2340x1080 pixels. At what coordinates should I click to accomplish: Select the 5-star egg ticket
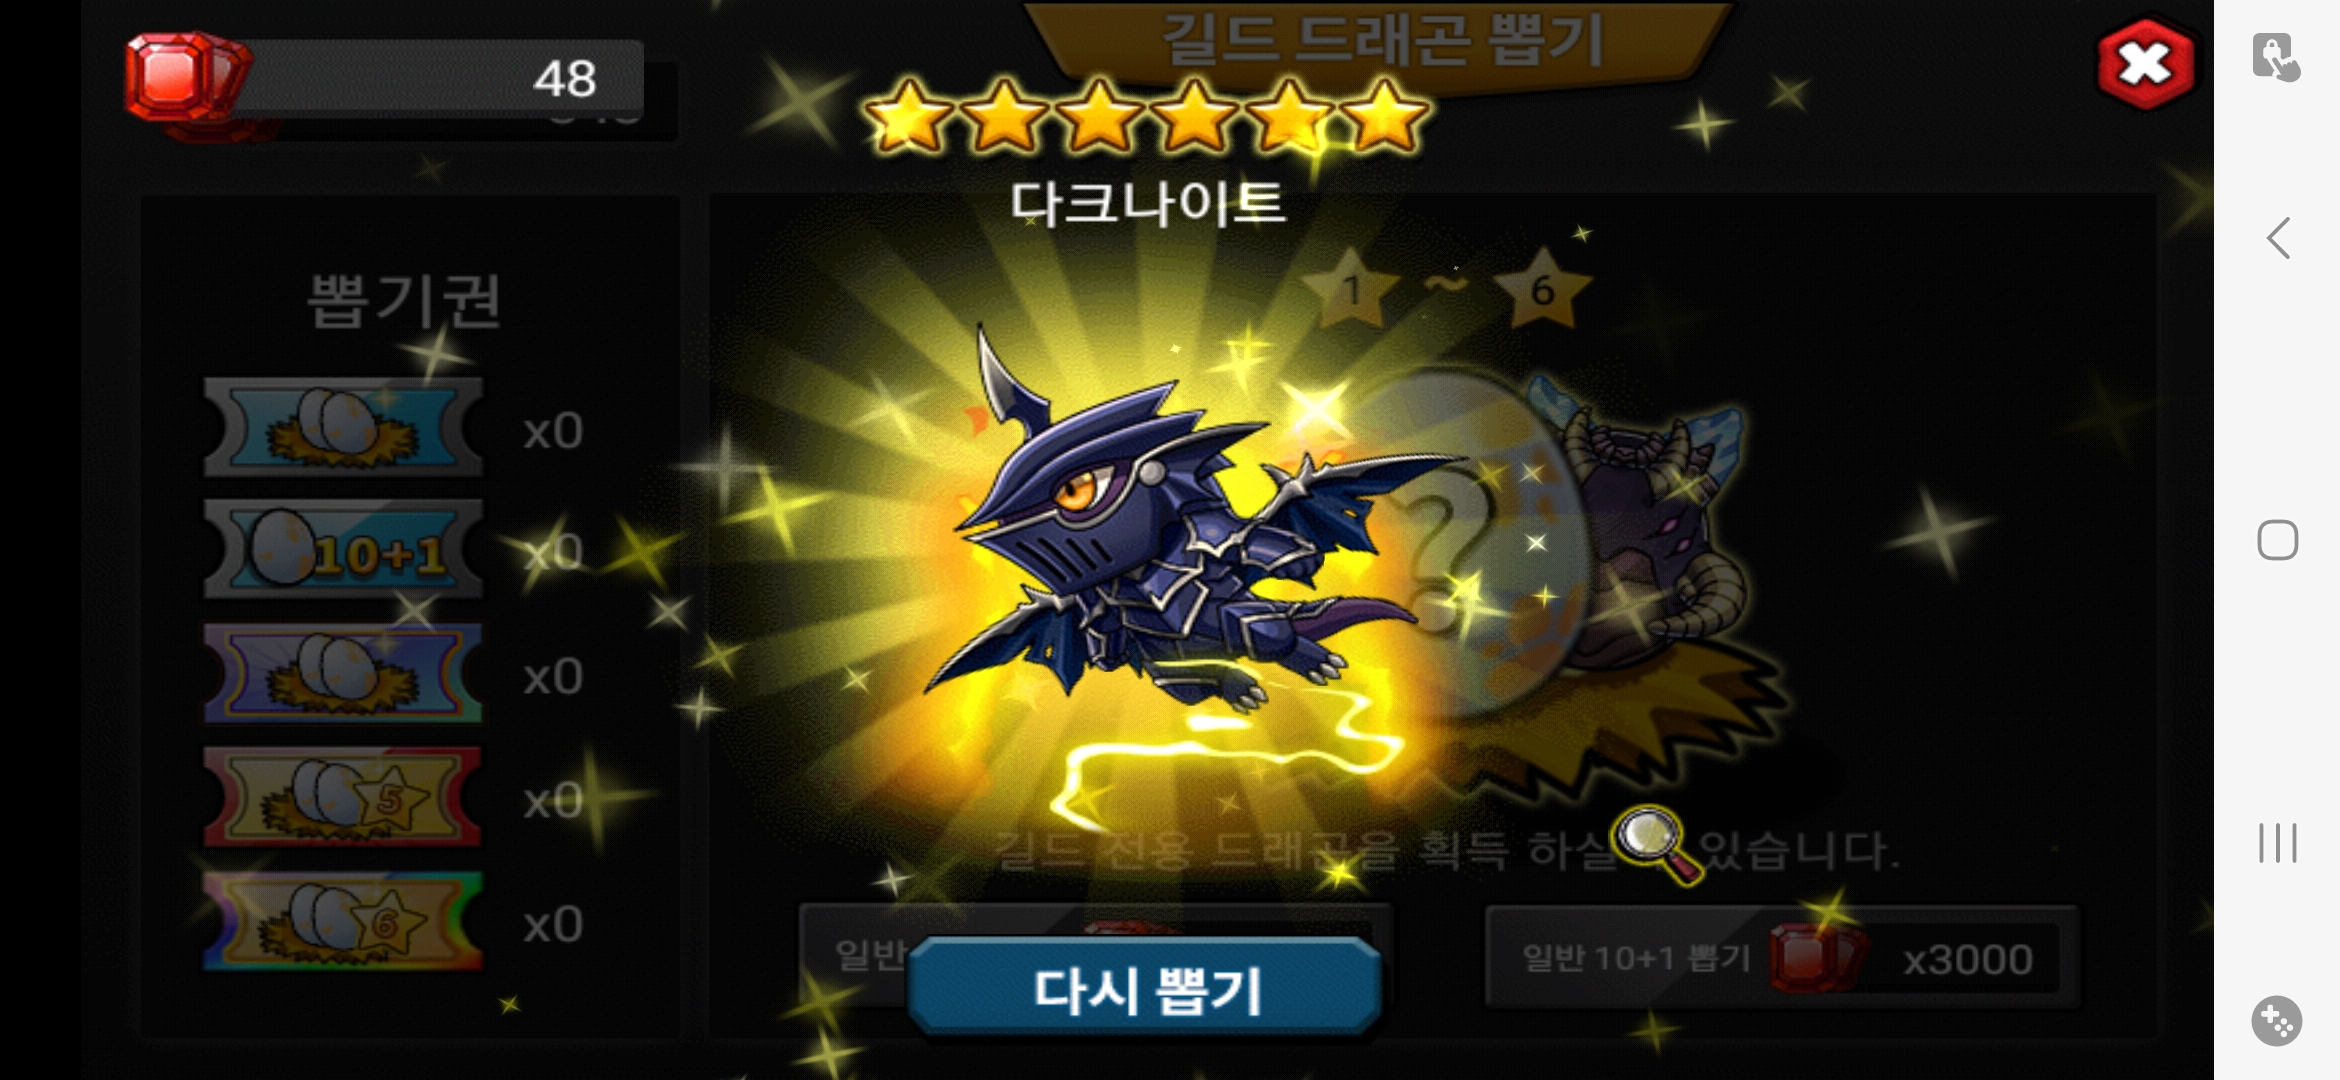coord(343,797)
